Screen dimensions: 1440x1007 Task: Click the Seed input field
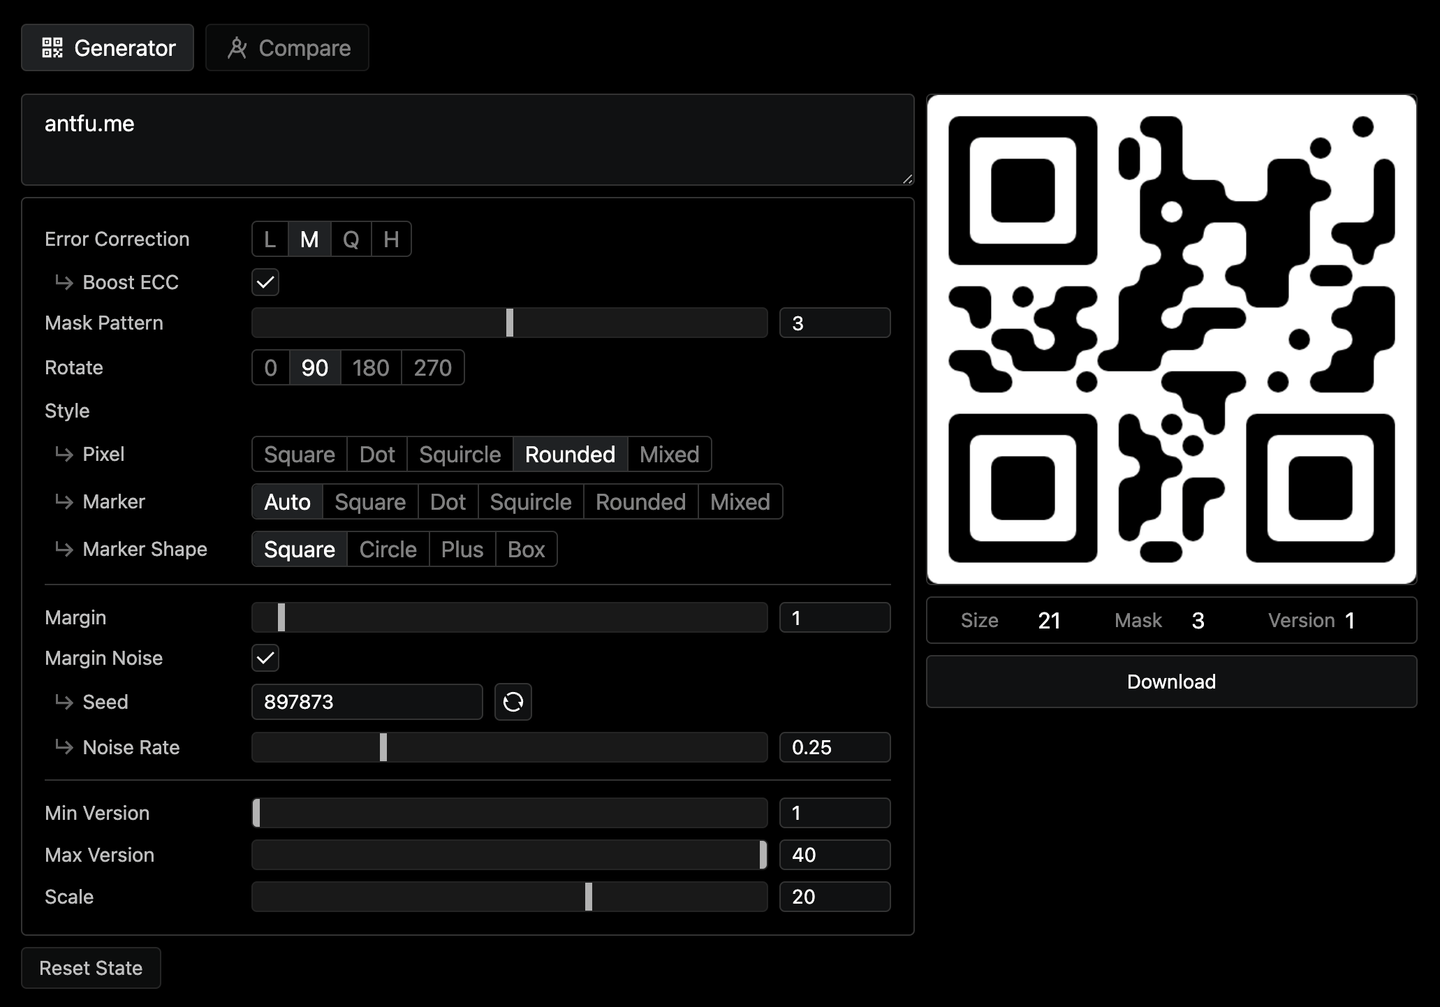click(366, 702)
